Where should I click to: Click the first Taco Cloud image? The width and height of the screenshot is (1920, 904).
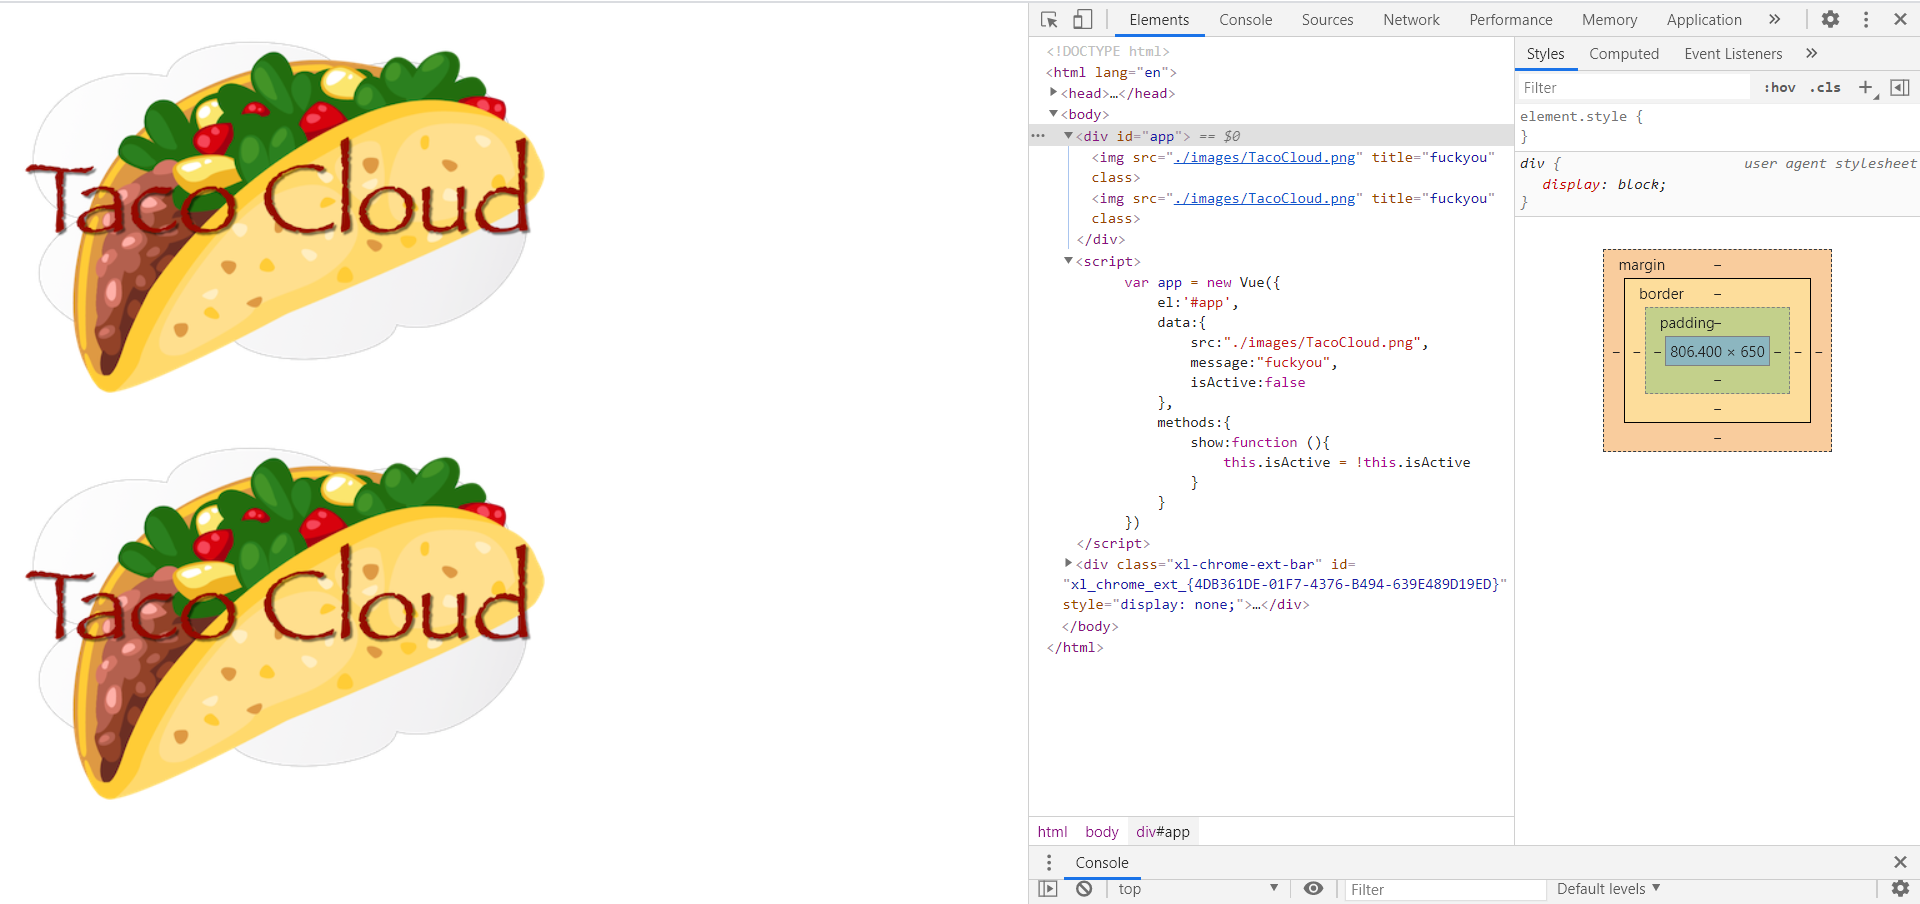(x=285, y=216)
